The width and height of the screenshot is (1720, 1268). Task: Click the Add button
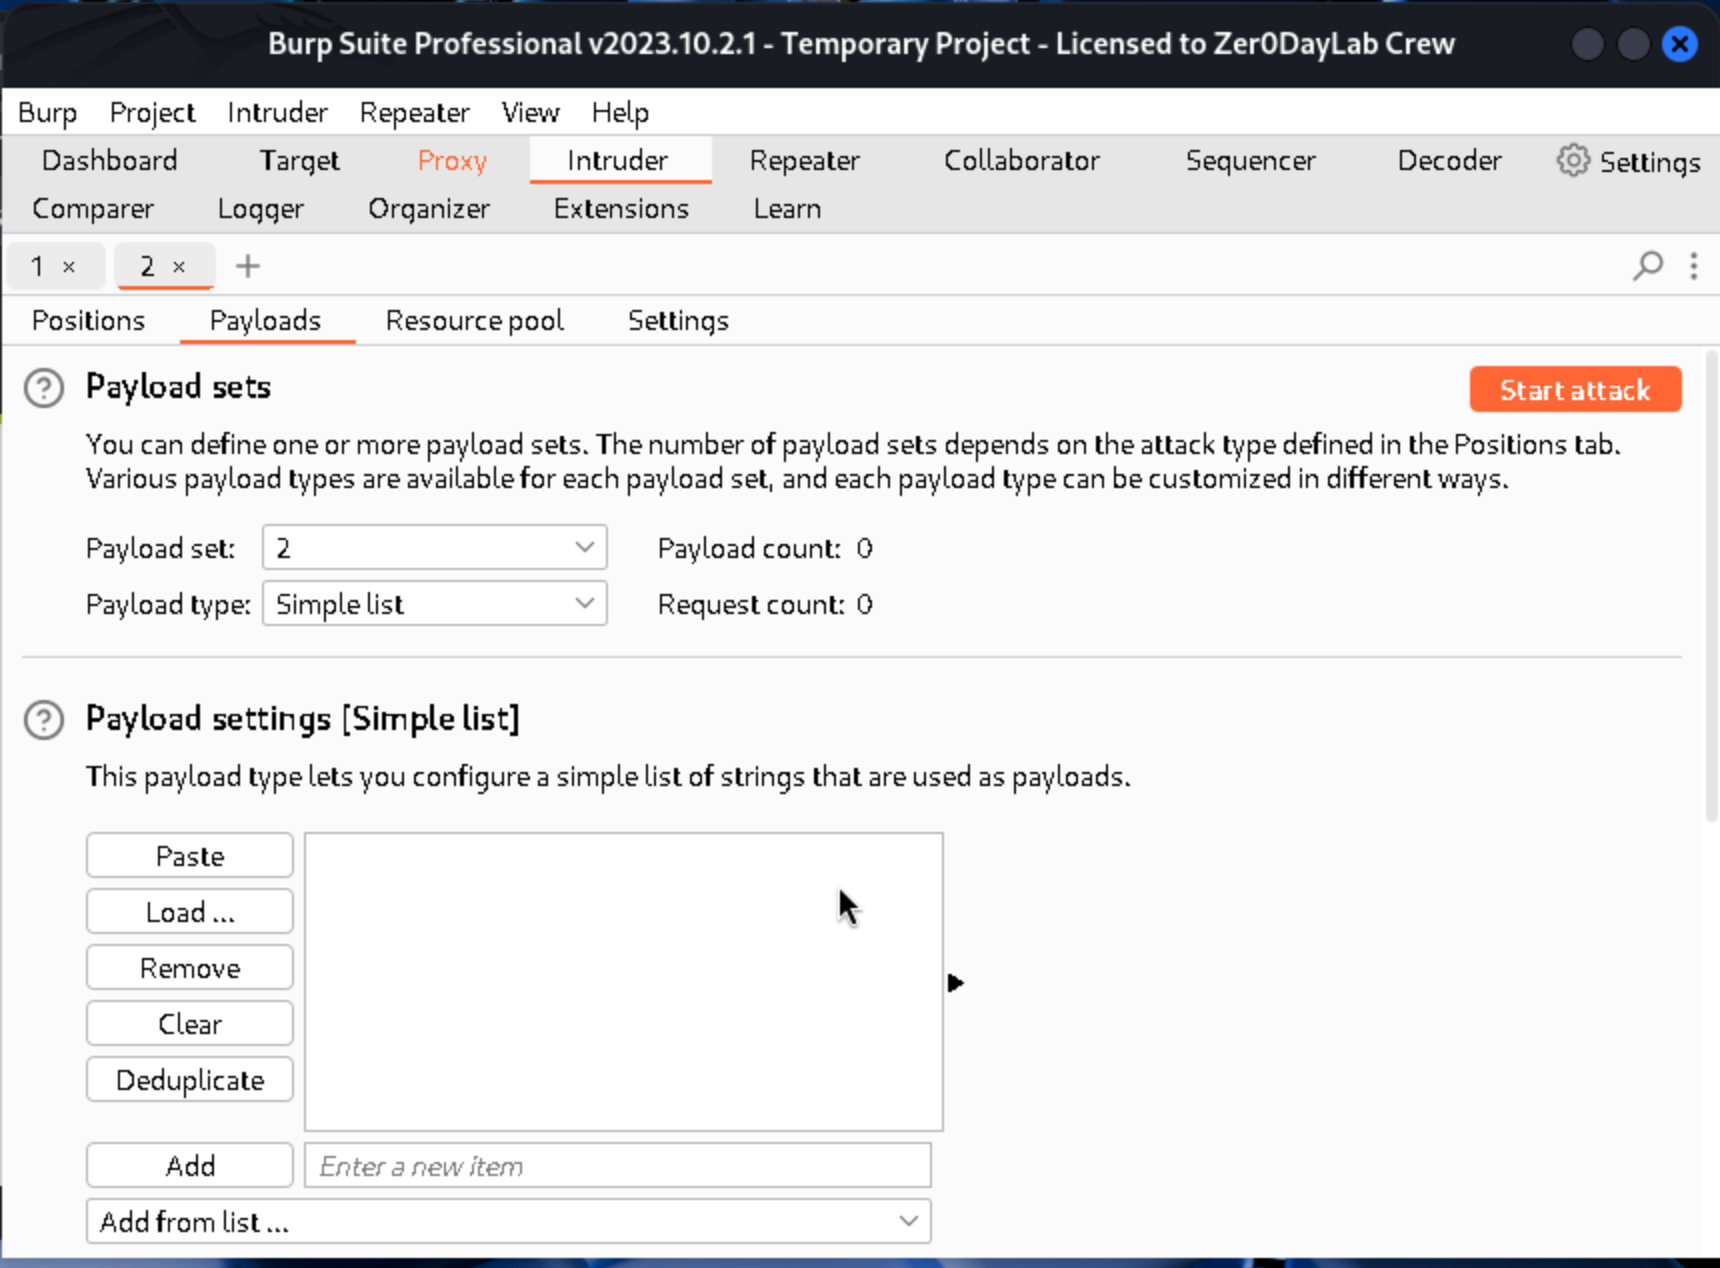190,1165
